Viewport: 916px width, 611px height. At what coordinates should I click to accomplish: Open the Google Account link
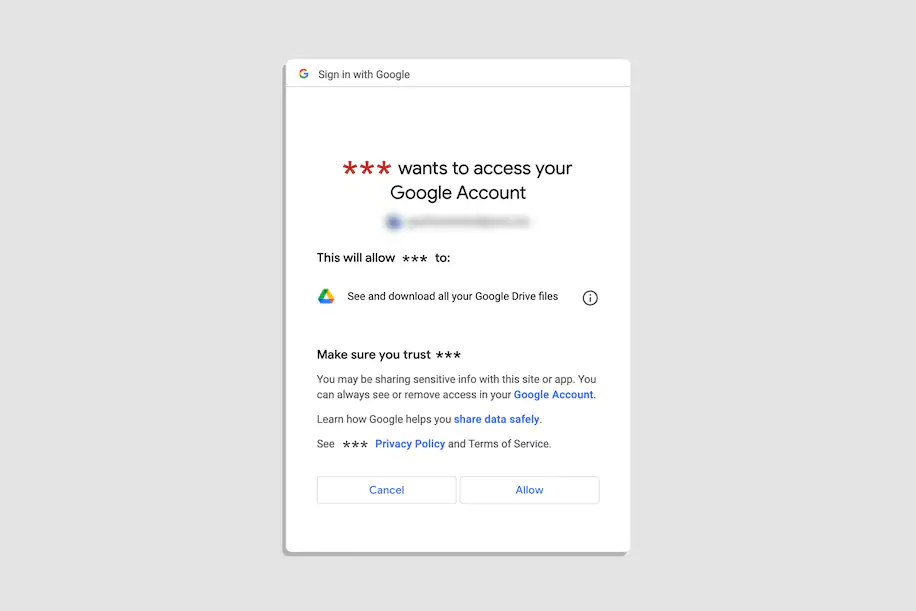[553, 394]
